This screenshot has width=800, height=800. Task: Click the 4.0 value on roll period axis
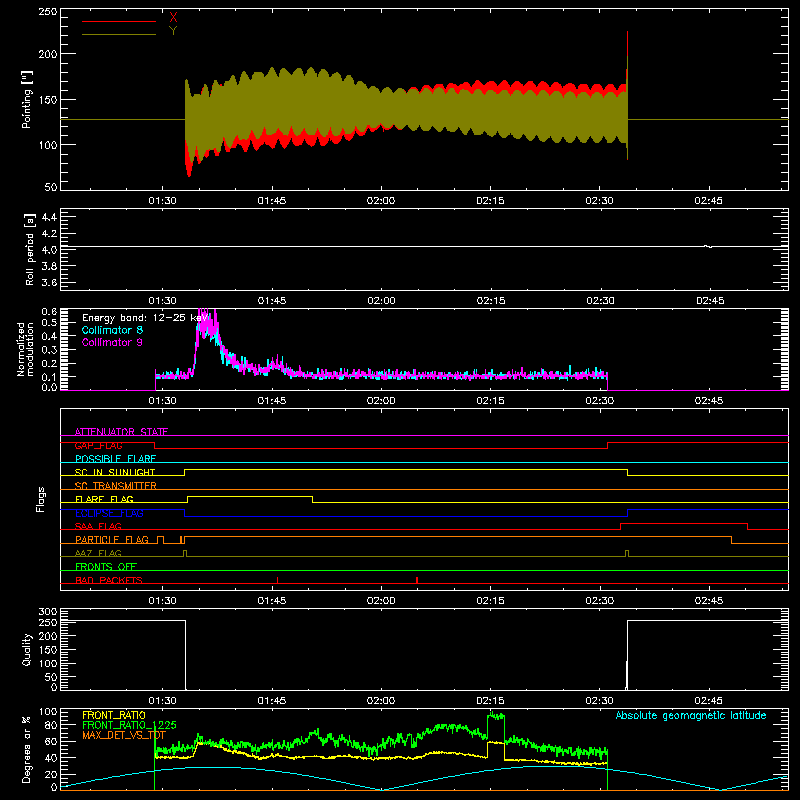coord(49,250)
